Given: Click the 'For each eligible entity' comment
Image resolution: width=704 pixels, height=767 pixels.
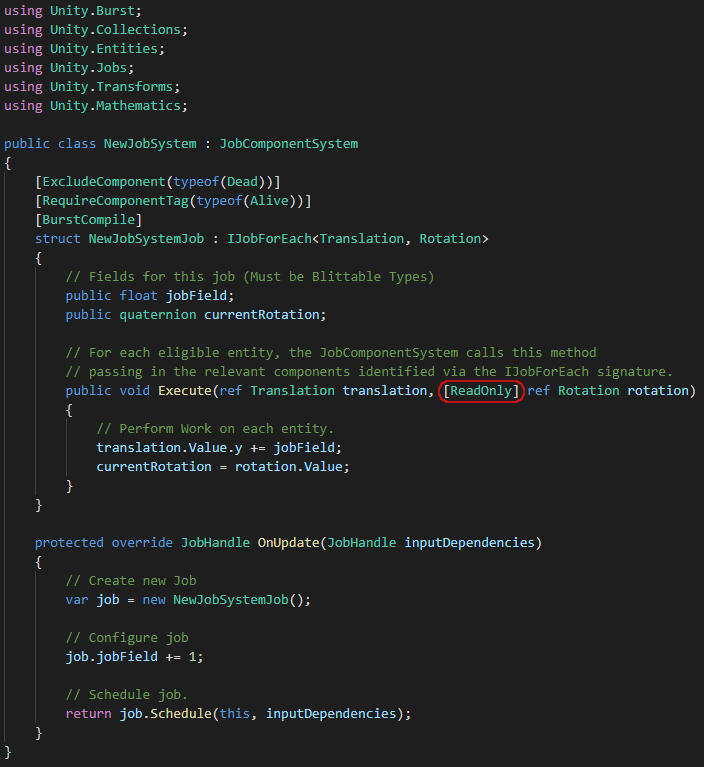Looking at the screenshot, I should [x=331, y=353].
